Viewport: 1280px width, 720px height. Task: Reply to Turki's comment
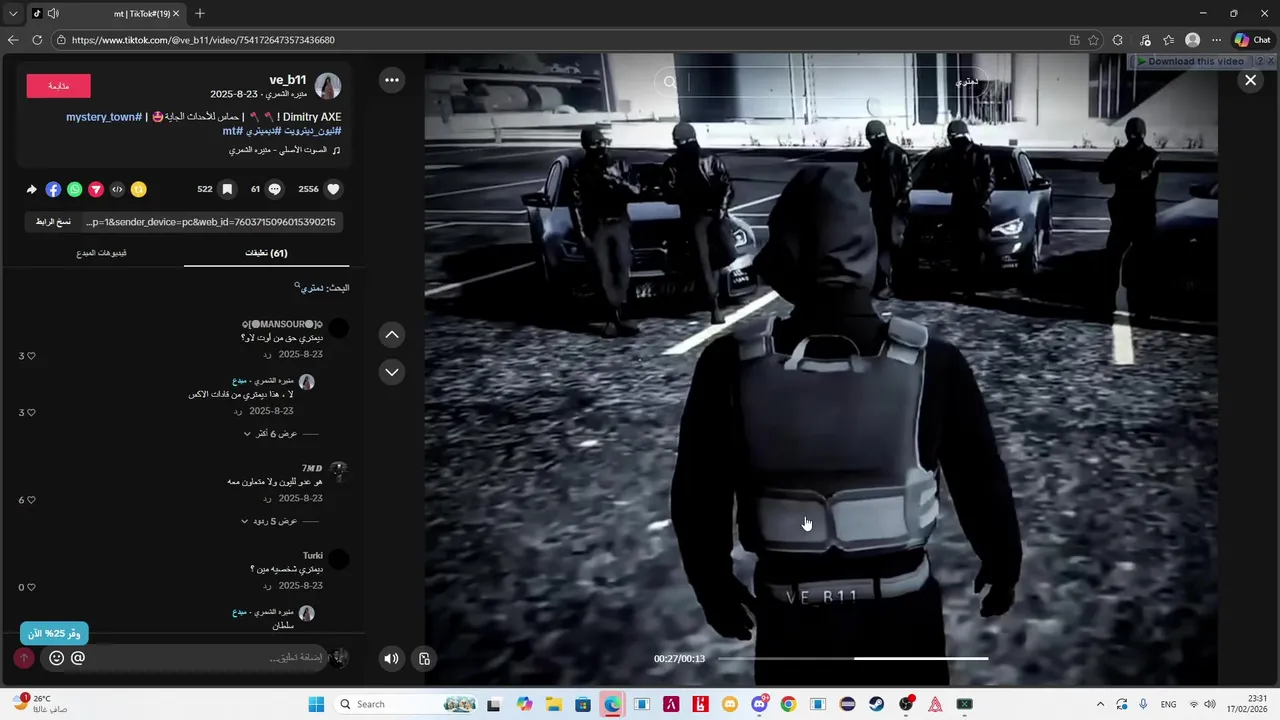(x=267, y=586)
